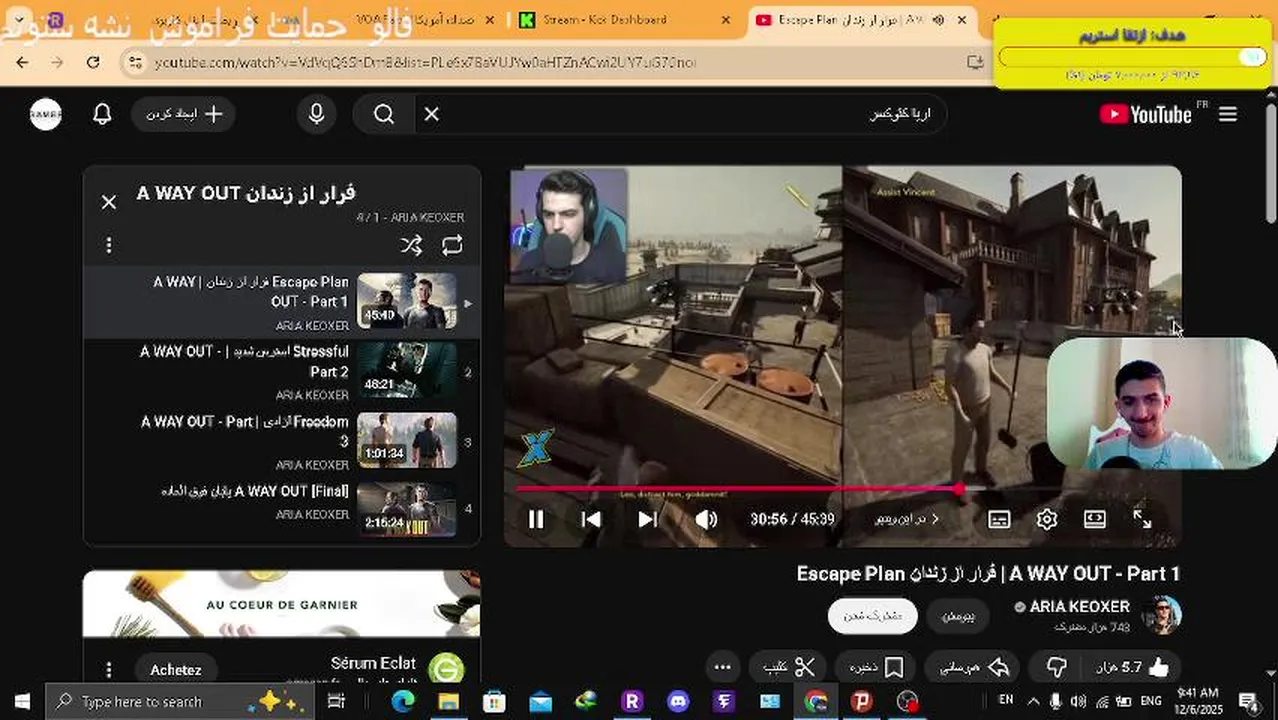The width and height of the screenshot is (1278, 720).
Task: Show hidden system tray icons chevron
Action: coord(1033,701)
